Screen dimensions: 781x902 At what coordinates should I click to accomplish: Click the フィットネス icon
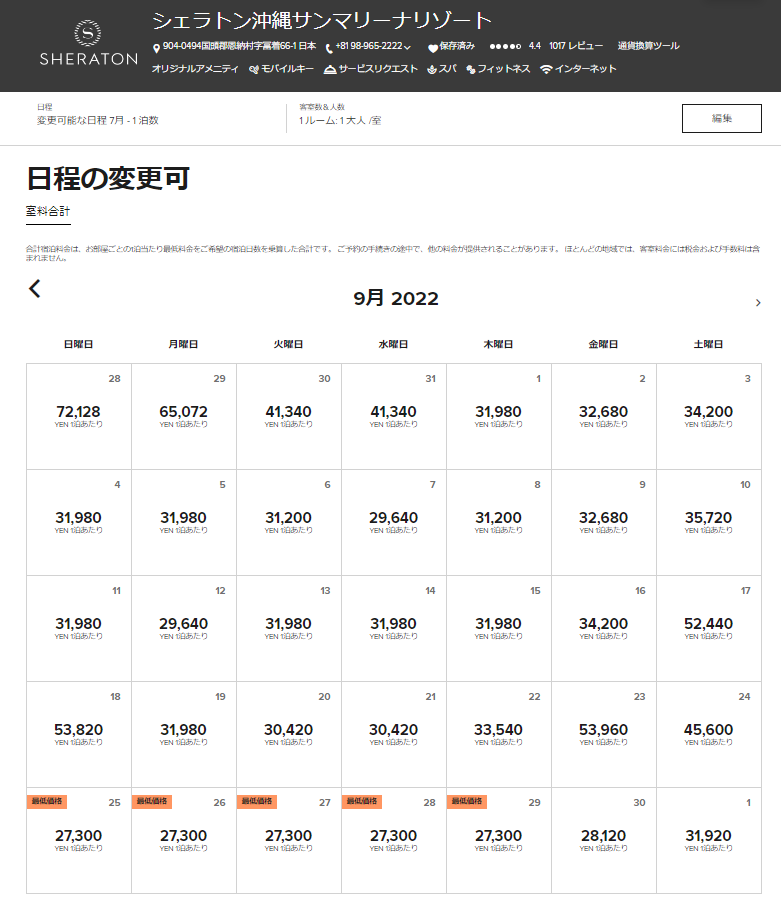click(470, 70)
